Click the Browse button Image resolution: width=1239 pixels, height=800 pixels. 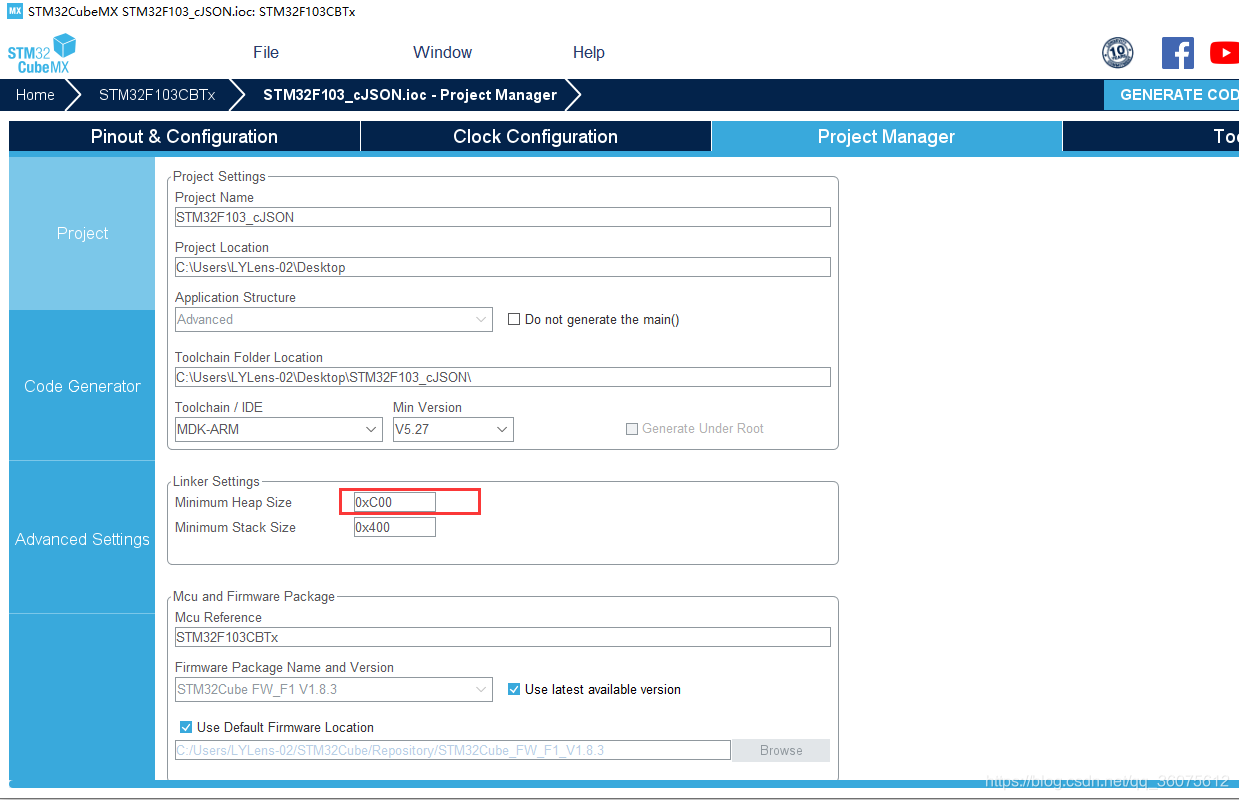click(x=781, y=750)
